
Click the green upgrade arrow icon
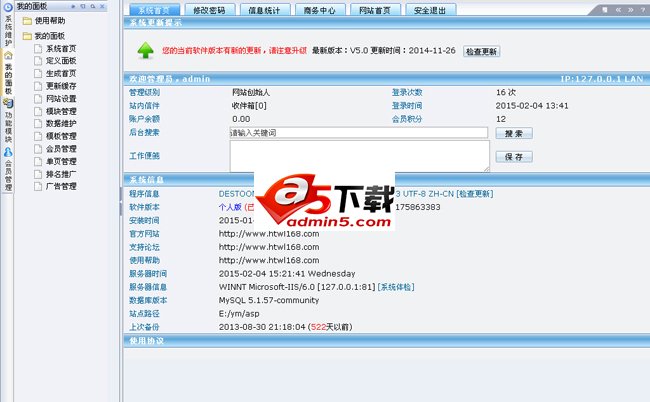pyautogui.click(x=146, y=51)
